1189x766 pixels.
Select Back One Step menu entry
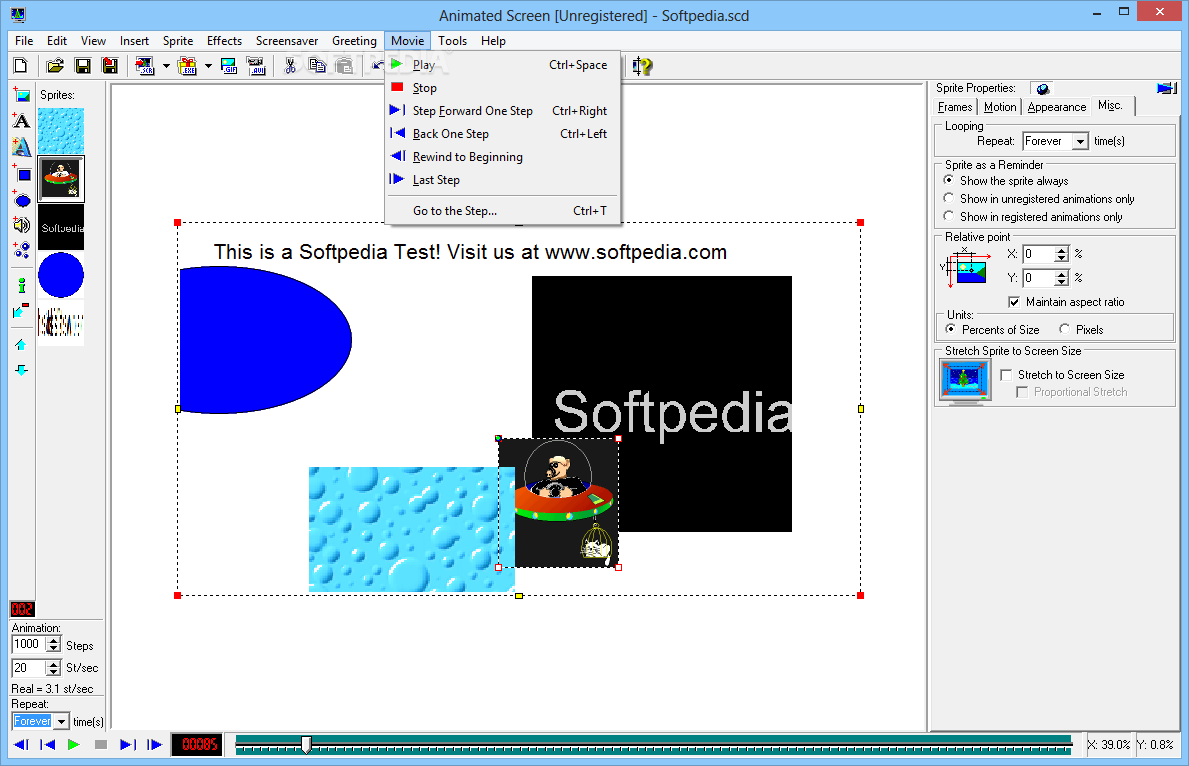(x=503, y=133)
